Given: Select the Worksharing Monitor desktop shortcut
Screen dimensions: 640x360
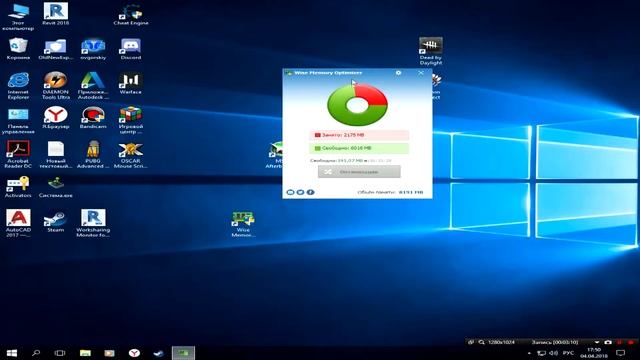Looking at the screenshot, I should tap(93, 223).
